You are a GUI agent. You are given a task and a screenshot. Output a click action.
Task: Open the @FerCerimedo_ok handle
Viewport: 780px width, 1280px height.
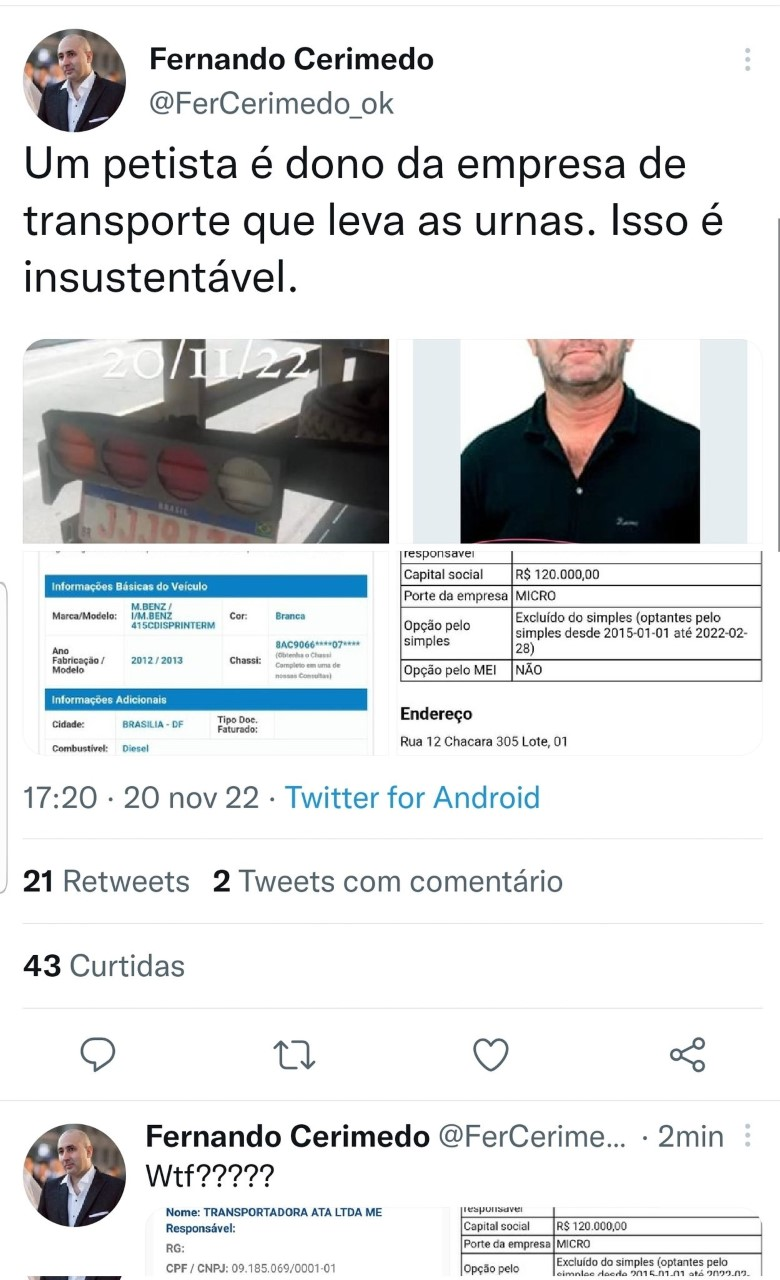pos(271,103)
